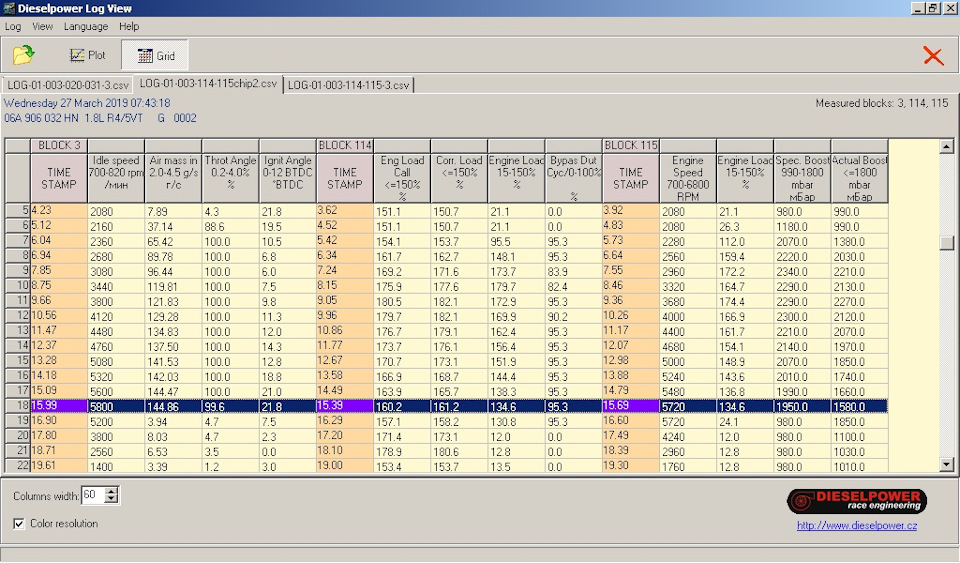The width and height of the screenshot is (960, 563).
Task: Click Corr. Load column header
Action: (x=459, y=178)
